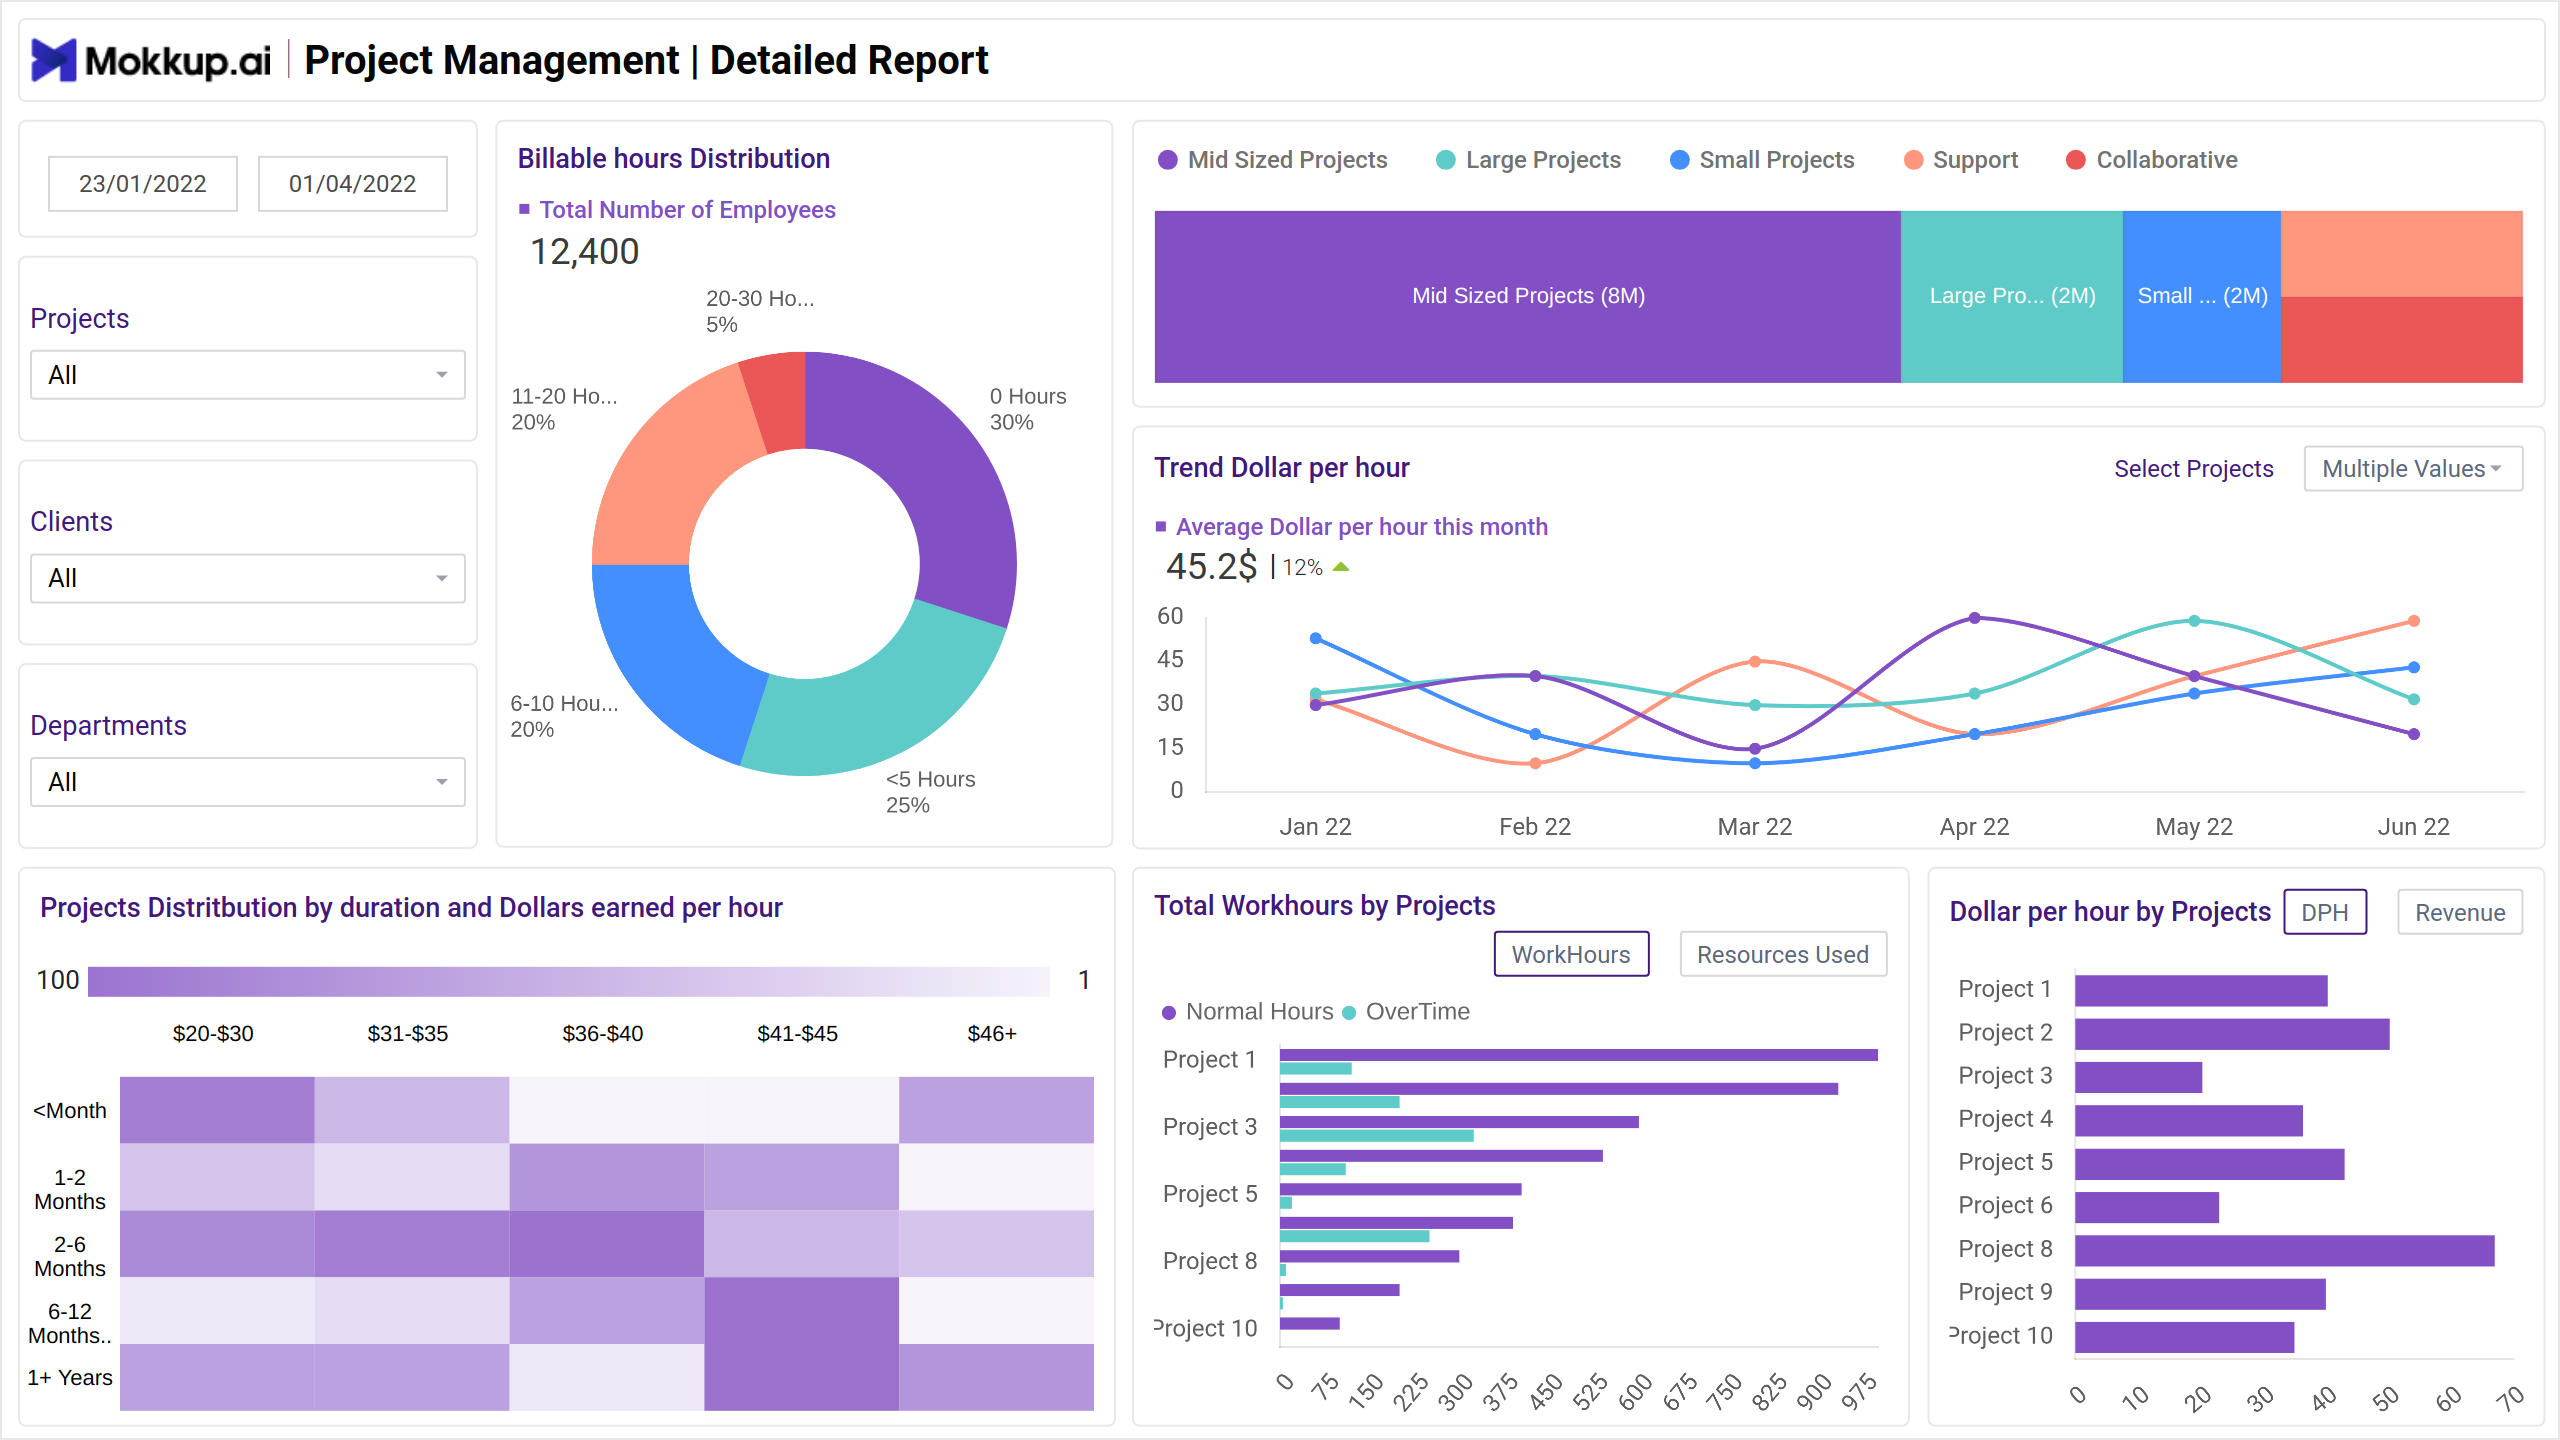Toggle Collaborative legend item
This screenshot has width=2560, height=1440.
[x=2152, y=160]
